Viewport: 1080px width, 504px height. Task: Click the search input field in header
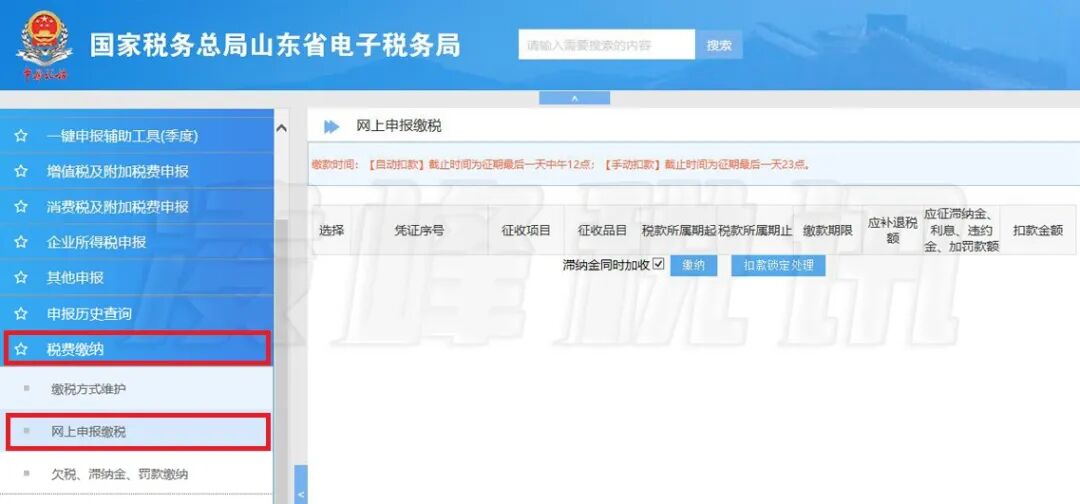coord(607,44)
